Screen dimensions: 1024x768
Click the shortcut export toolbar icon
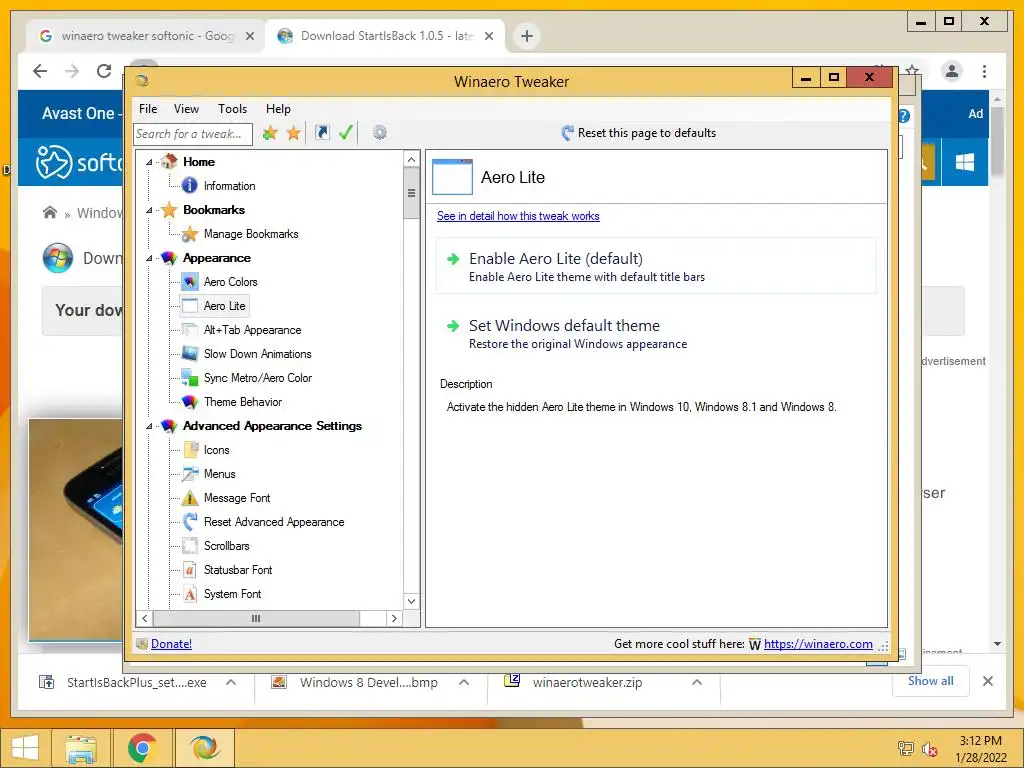(322, 133)
